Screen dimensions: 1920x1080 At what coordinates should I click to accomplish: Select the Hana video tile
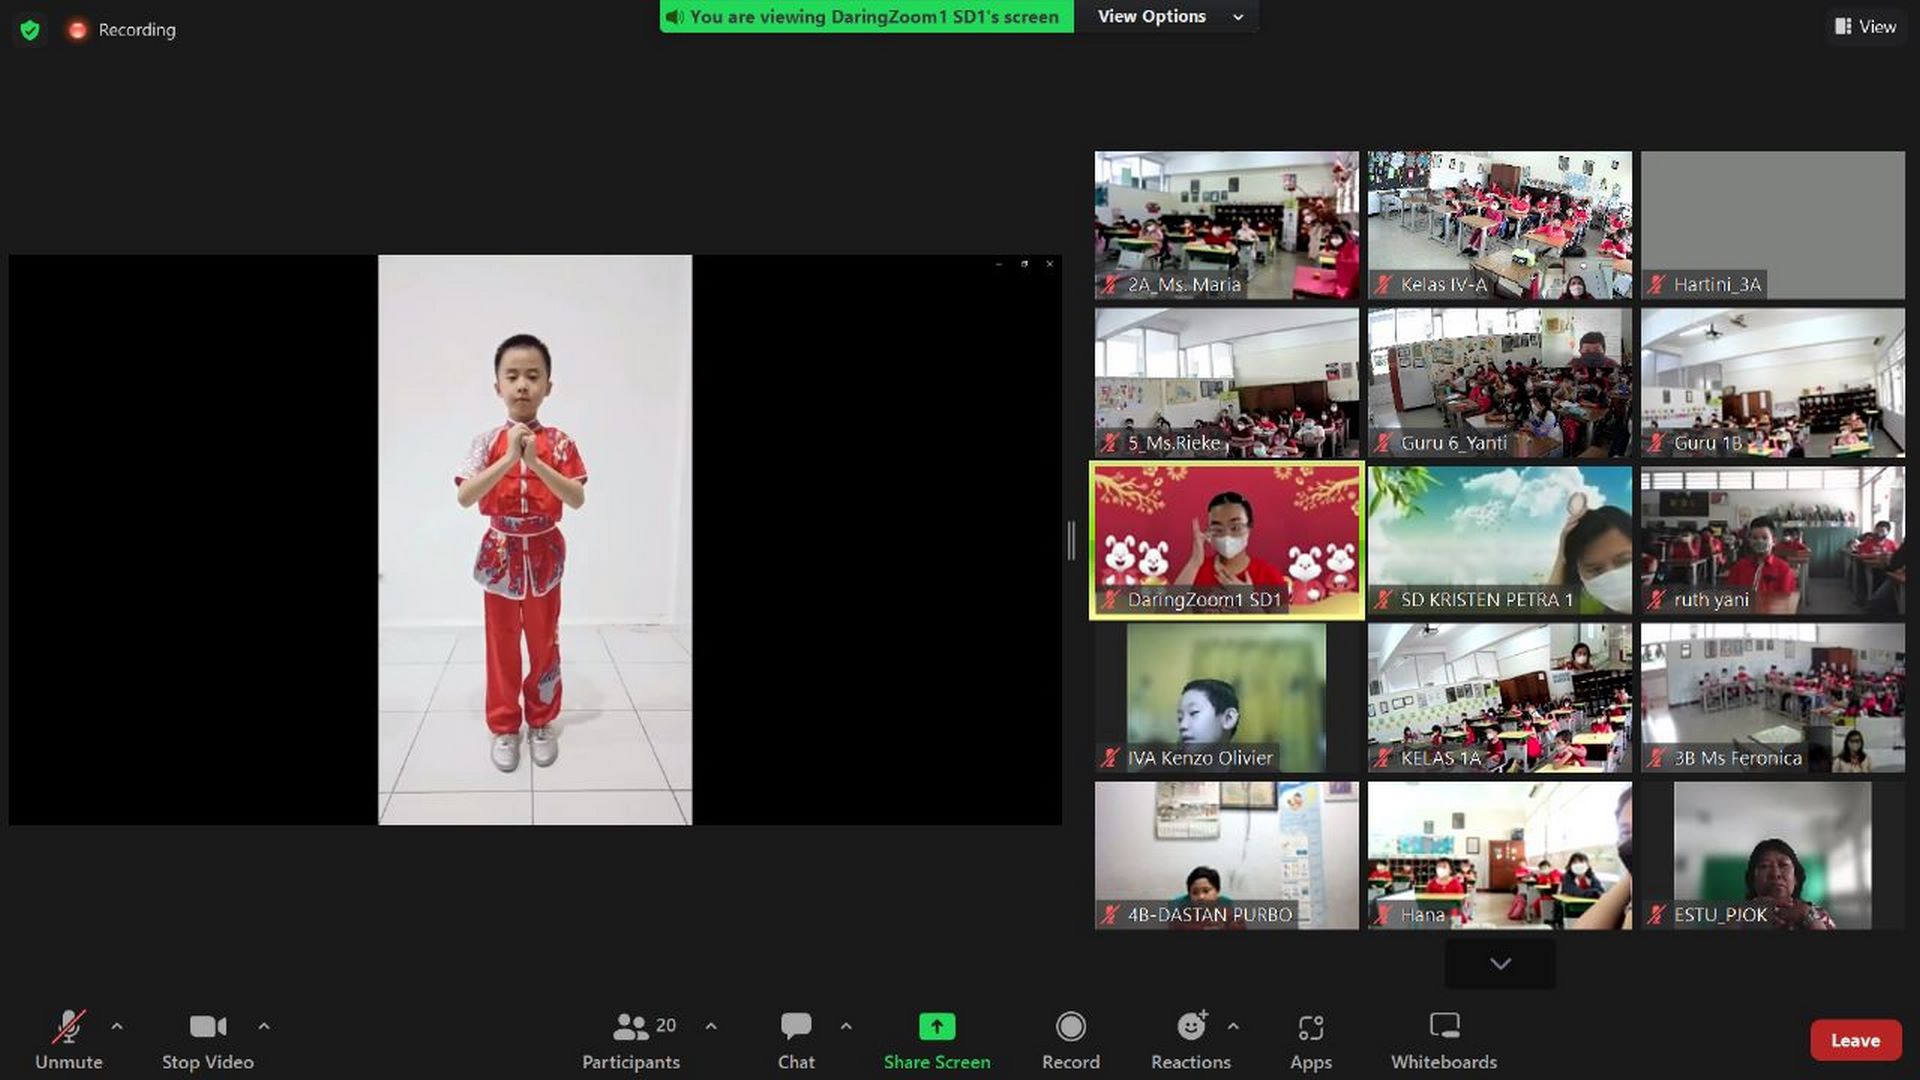tap(1499, 855)
